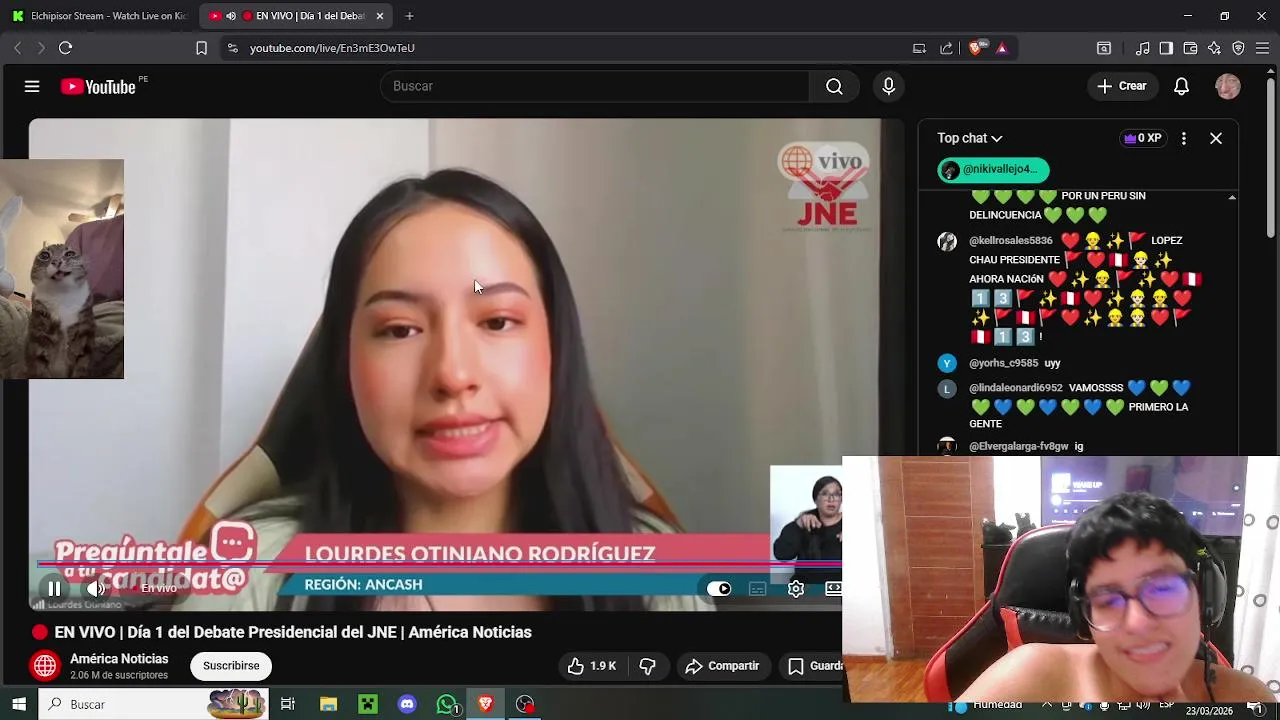View site settings icon in address bar

[232, 48]
